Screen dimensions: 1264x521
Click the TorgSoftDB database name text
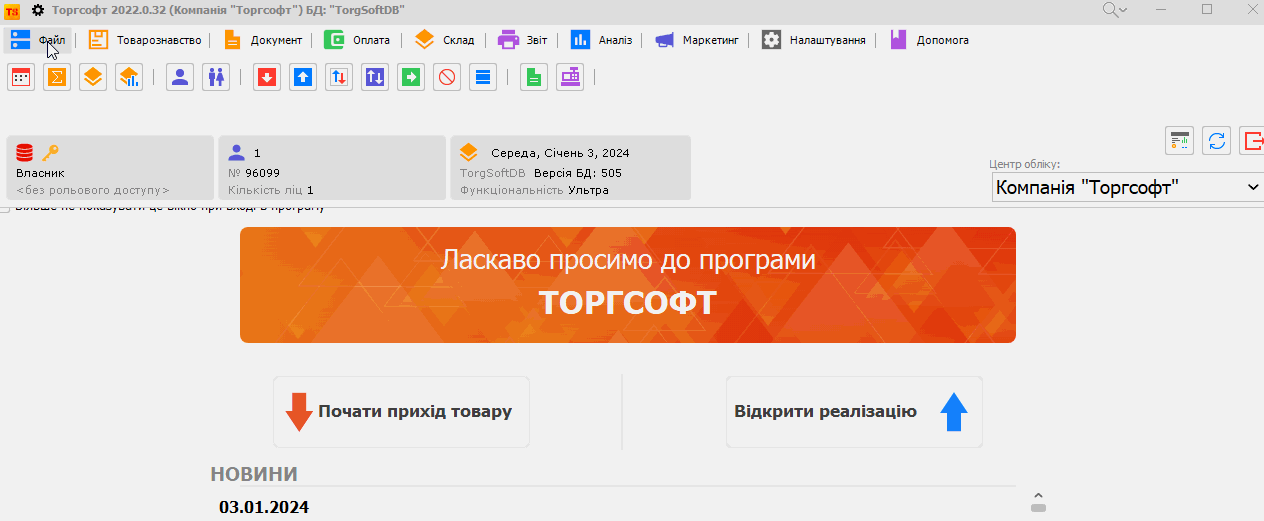click(x=493, y=173)
